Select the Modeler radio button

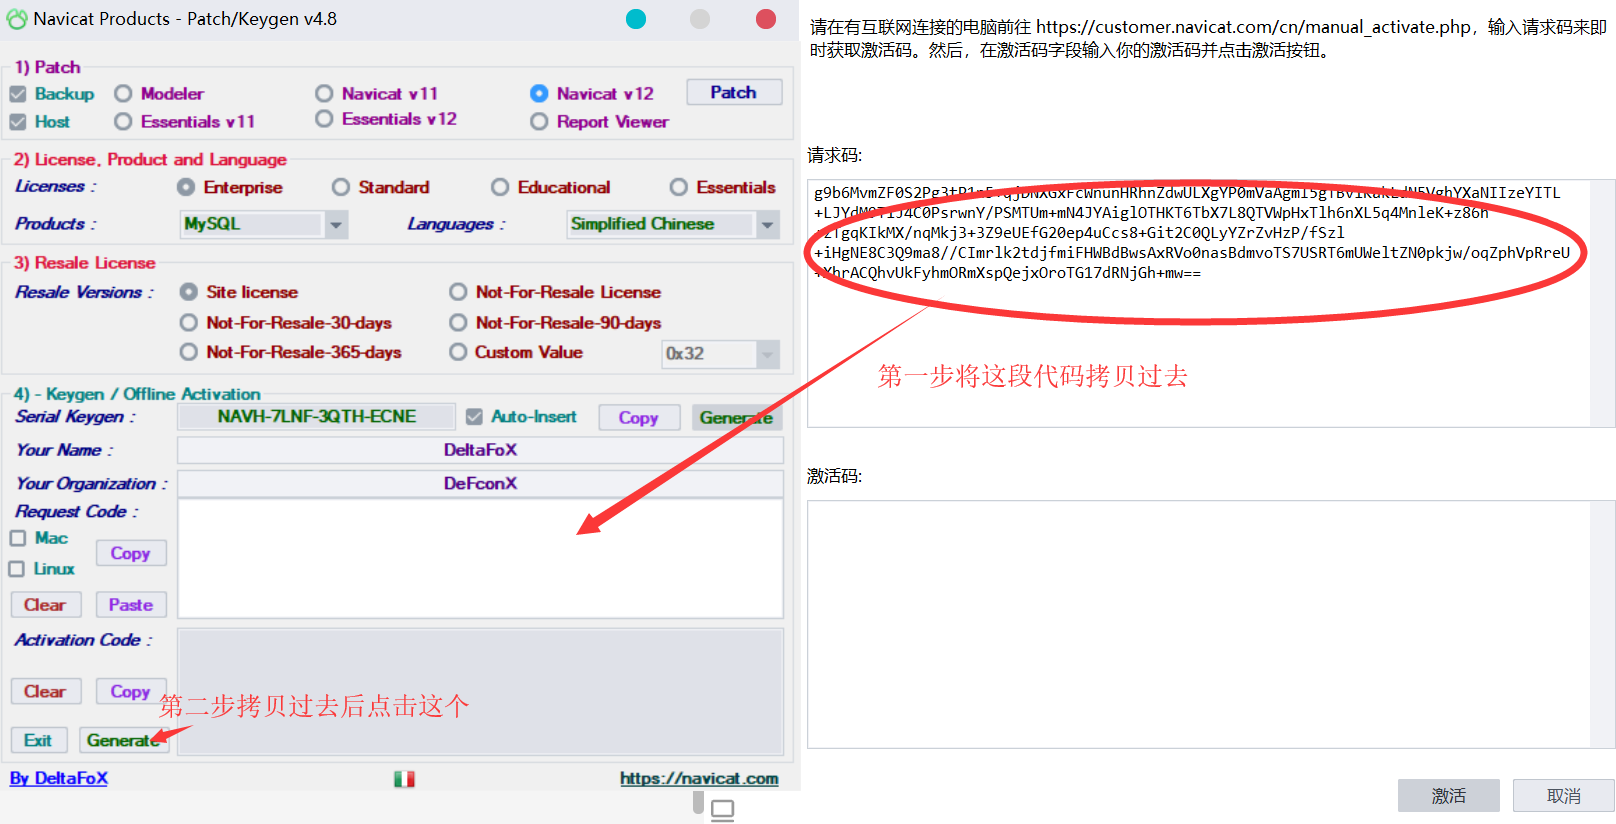pos(123,94)
